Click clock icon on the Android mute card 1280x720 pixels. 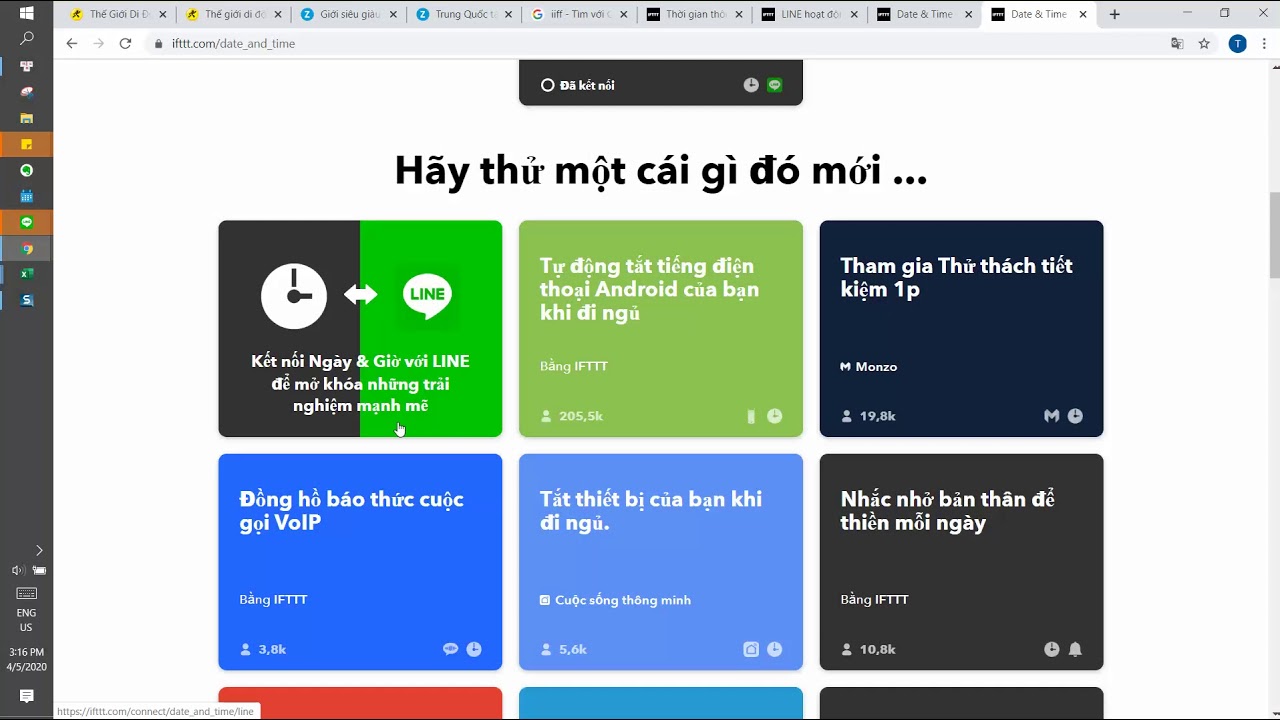pos(775,416)
